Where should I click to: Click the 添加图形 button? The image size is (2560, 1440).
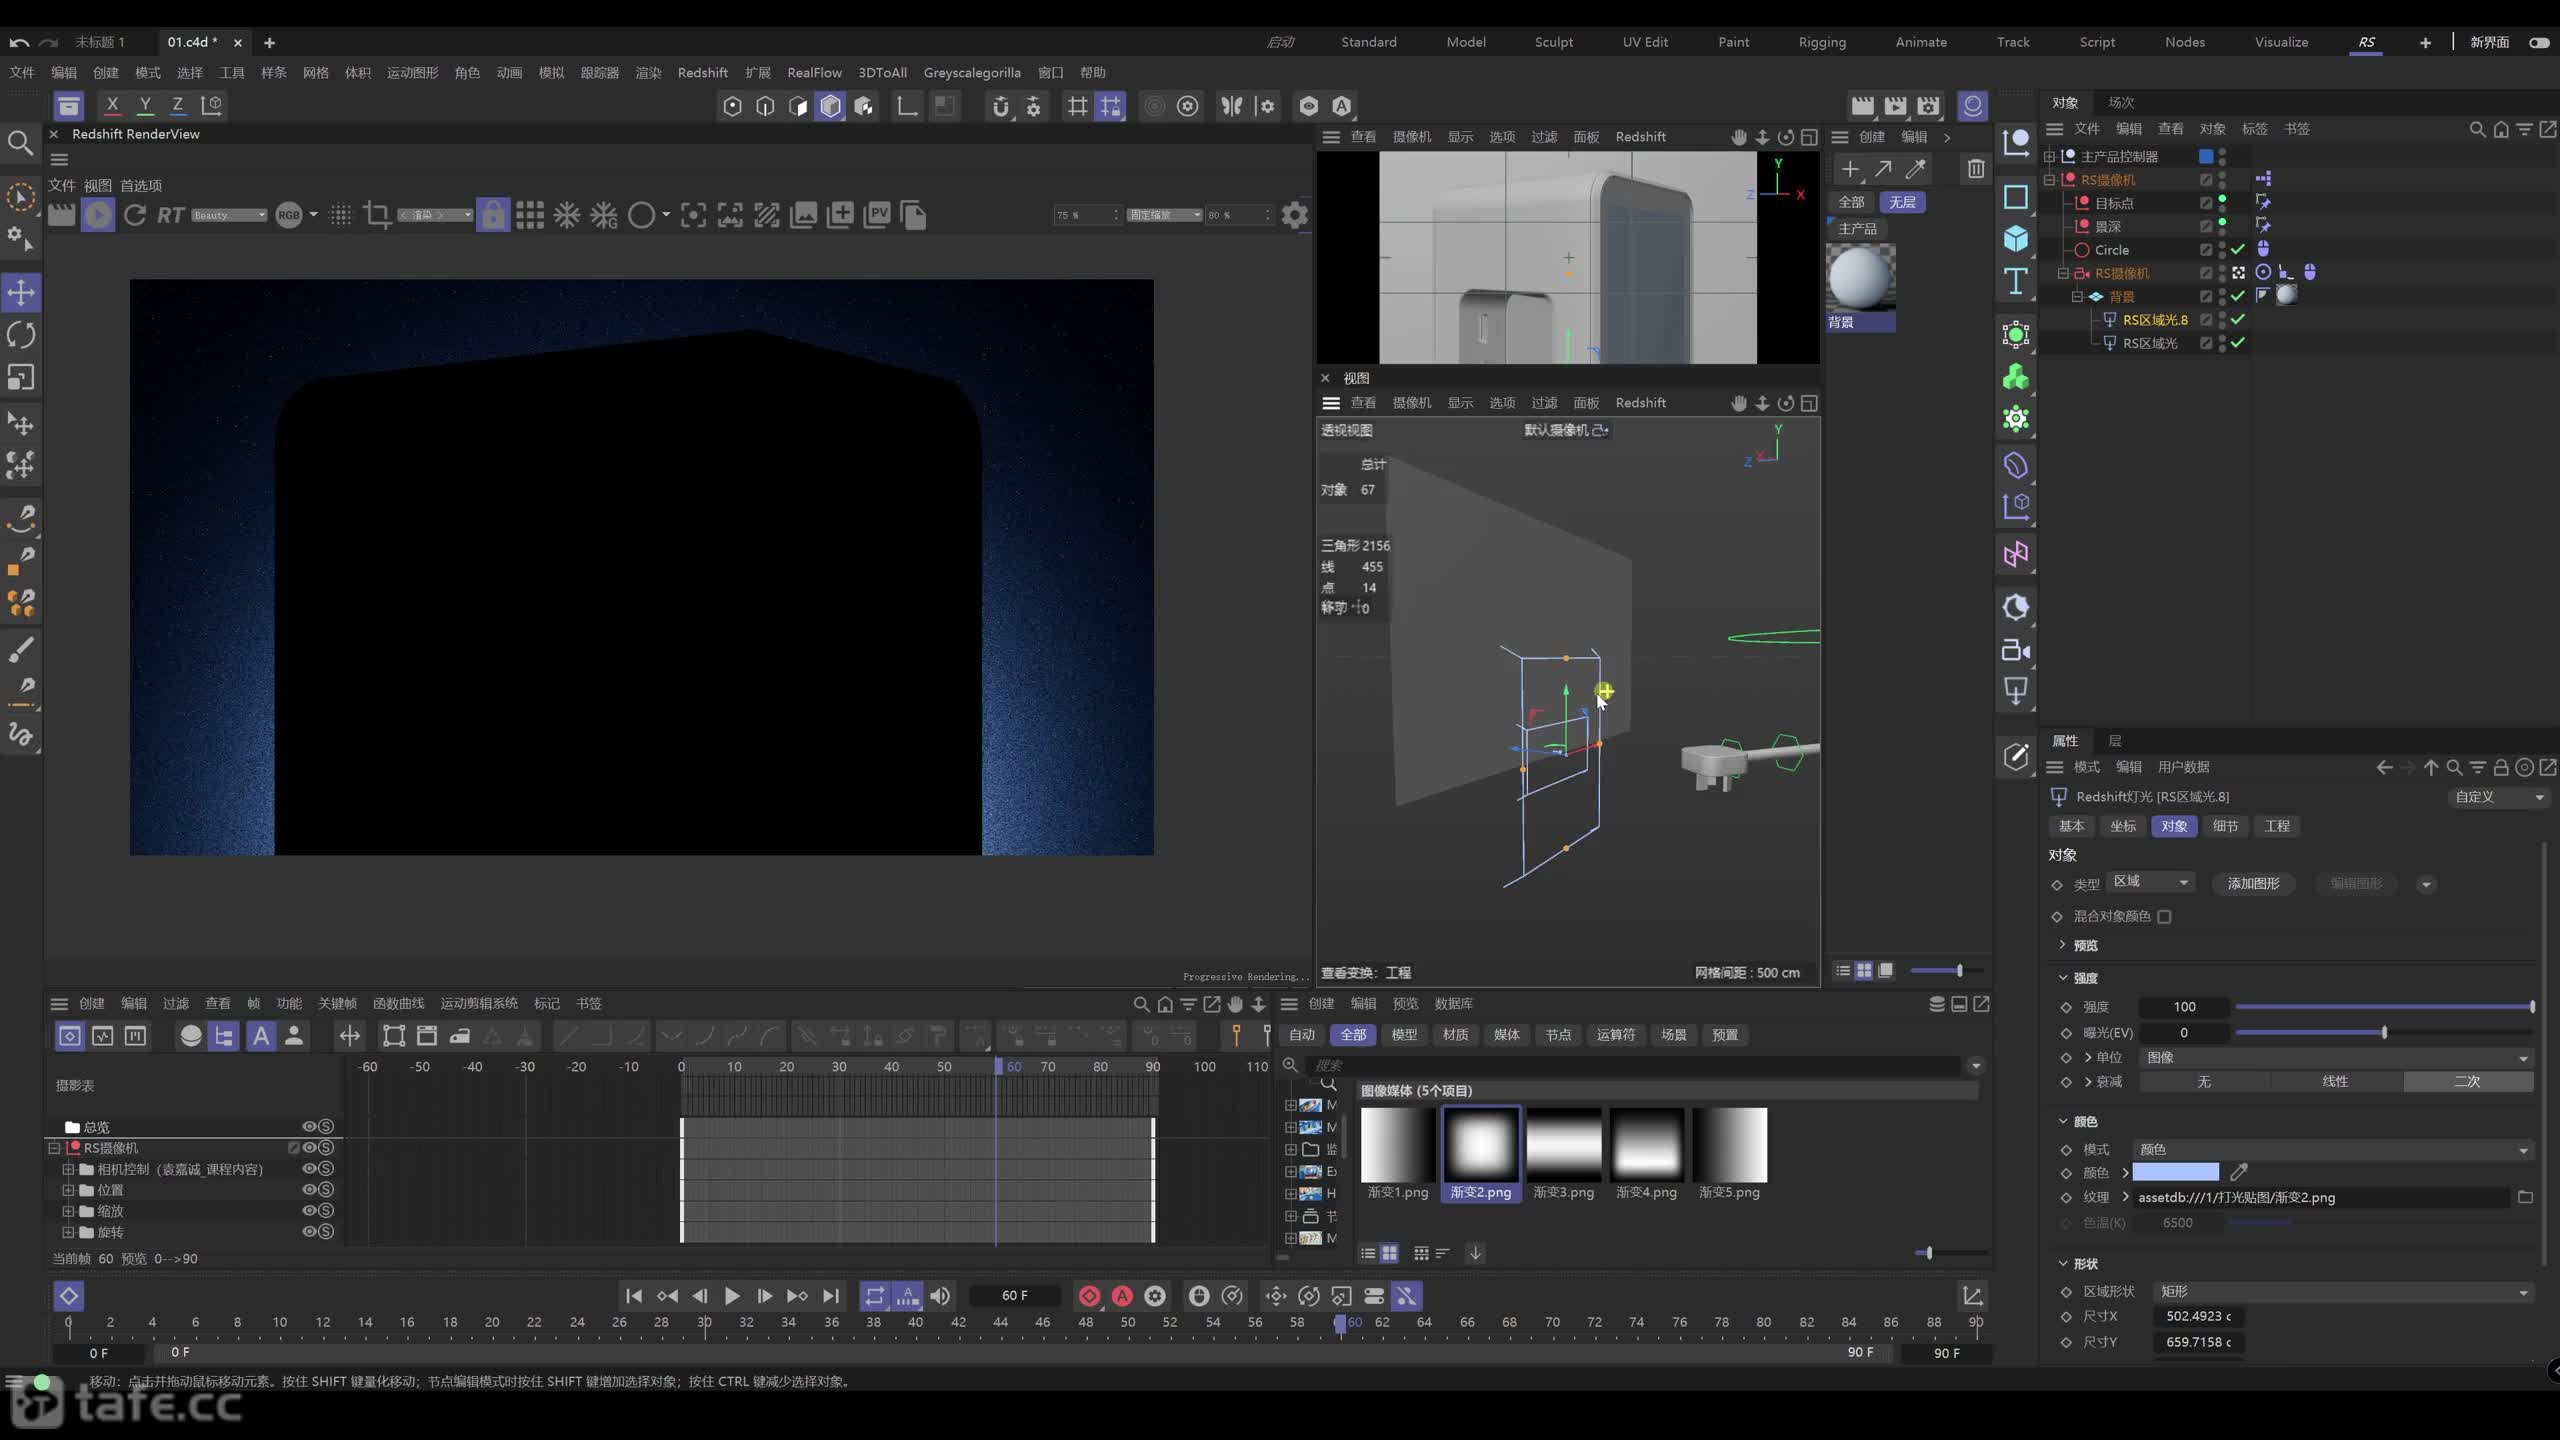[x=2253, y=883]
